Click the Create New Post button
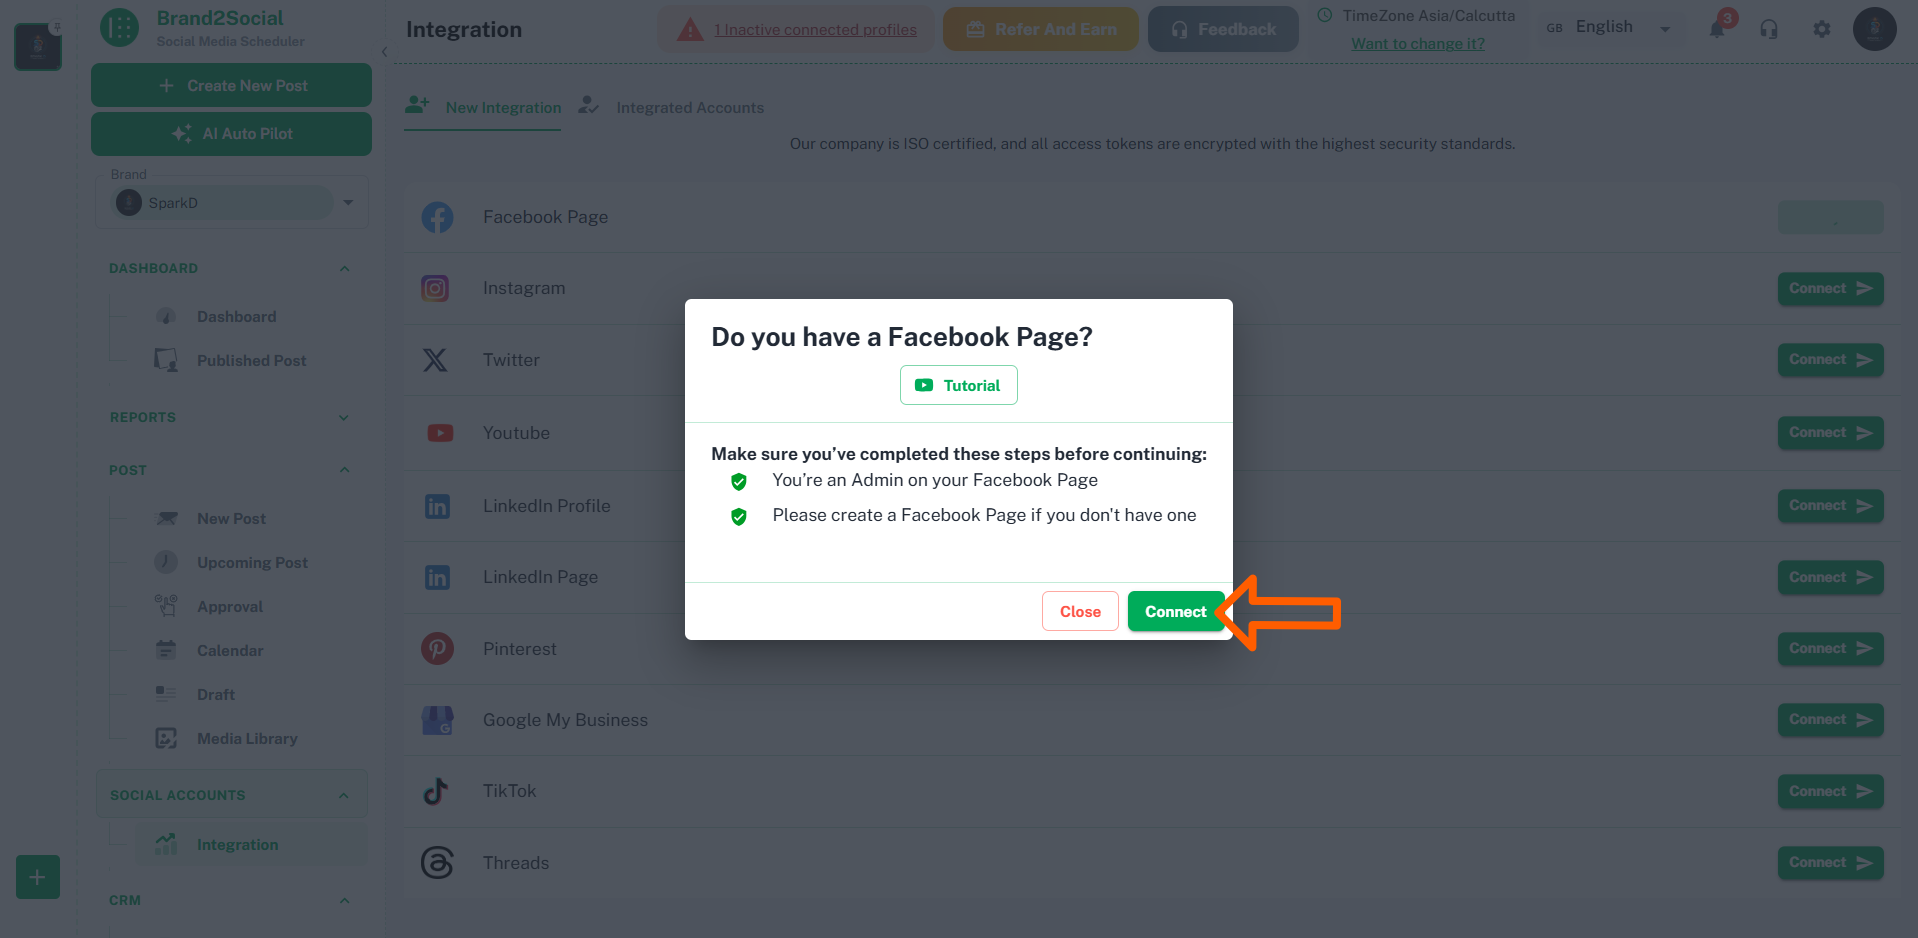 click(x=231, y=85)
